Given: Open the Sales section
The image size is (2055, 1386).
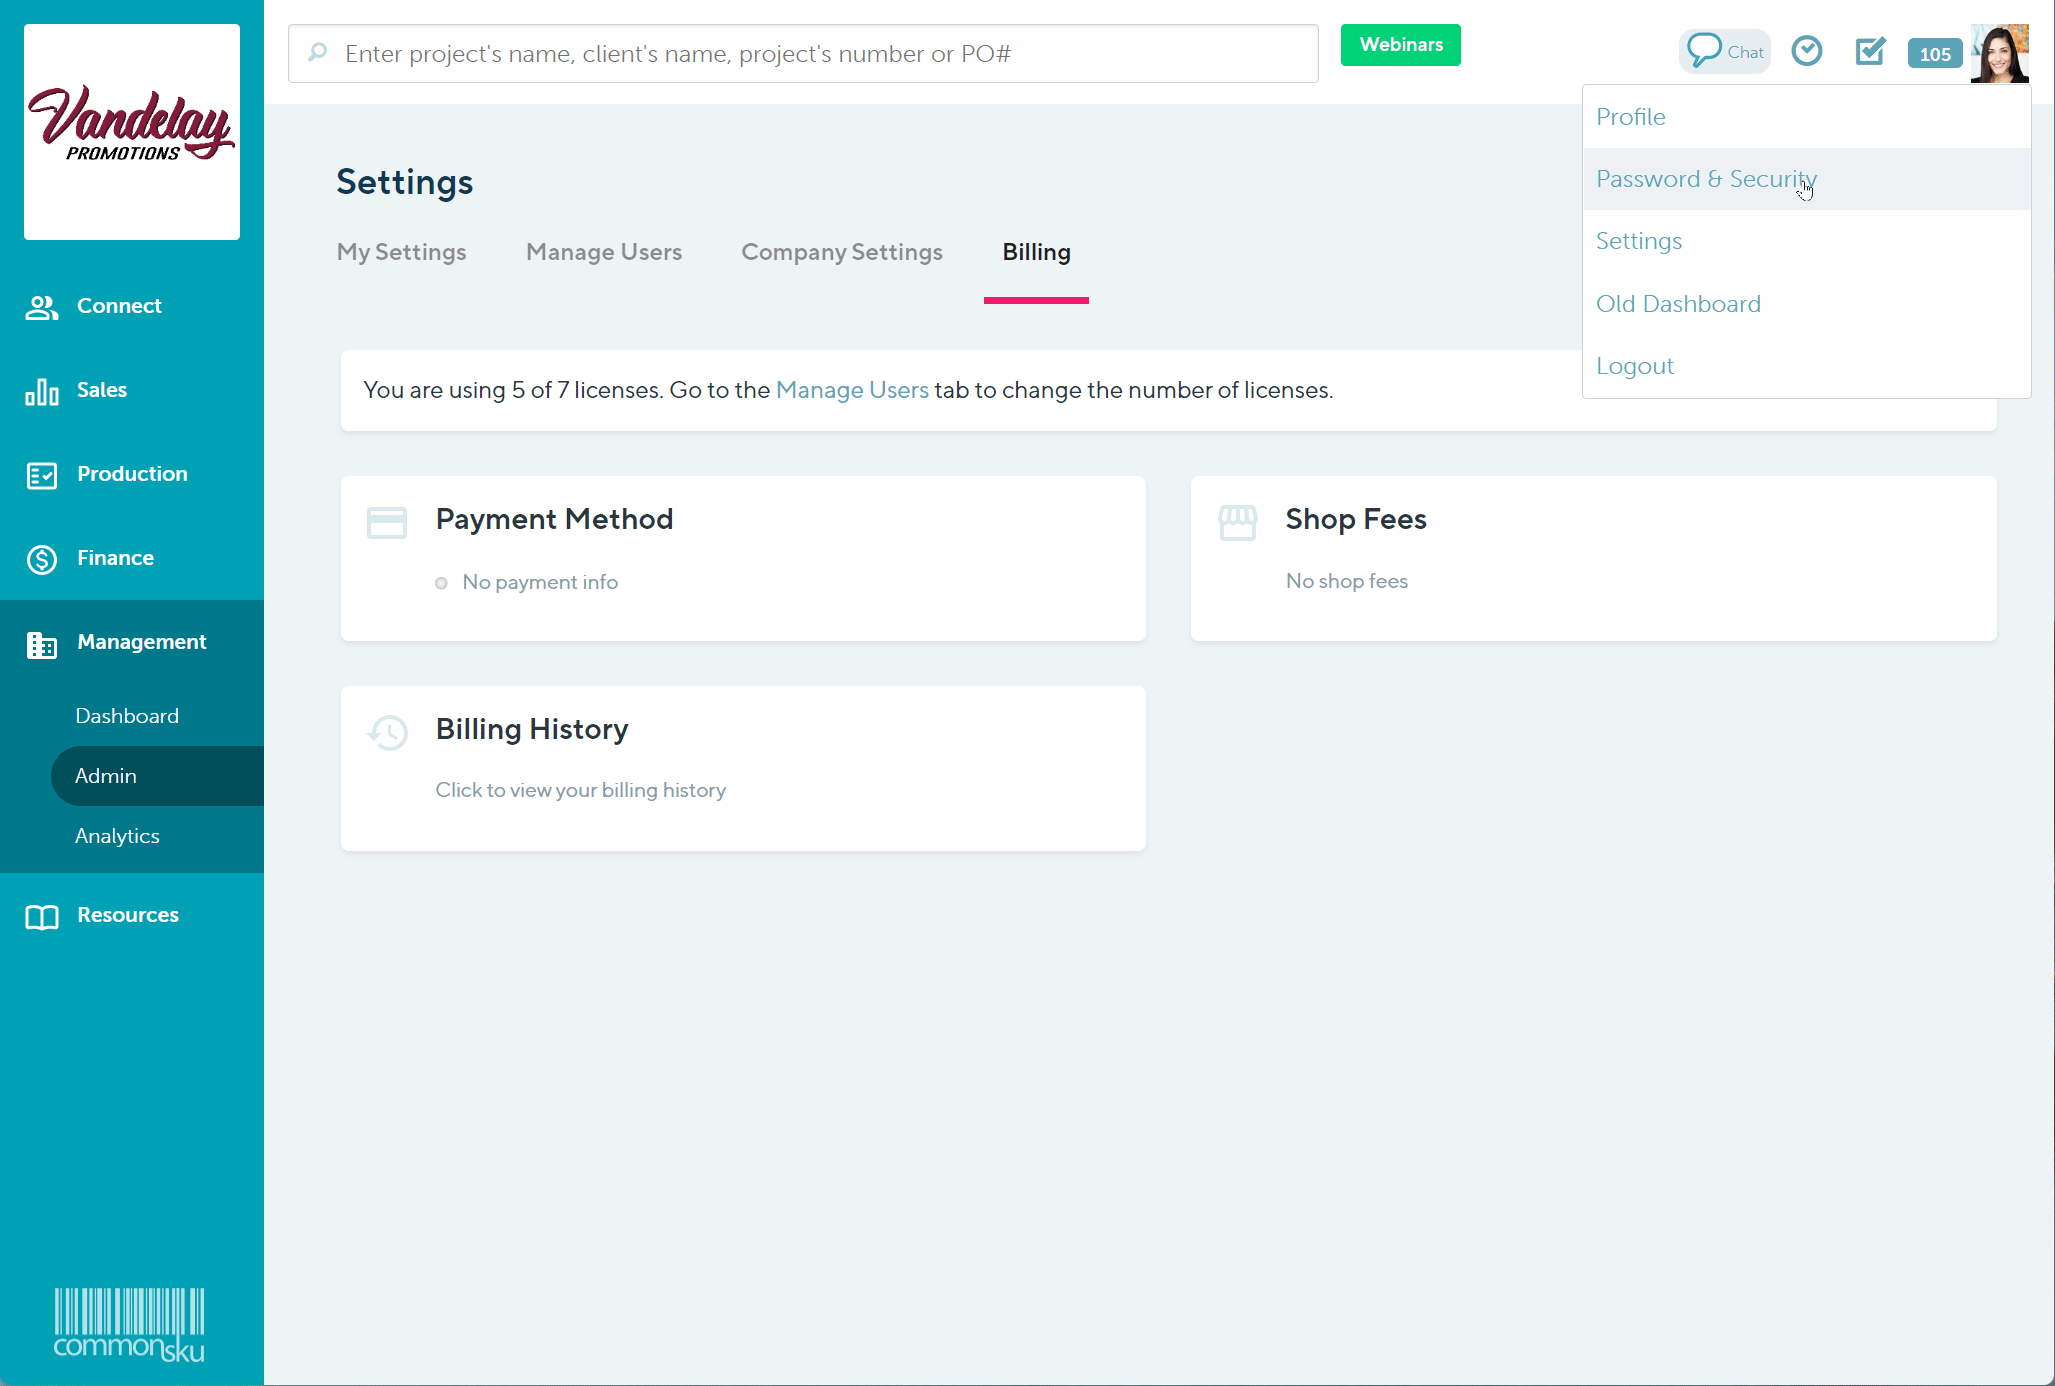Looking at the screenshot, I should click(102, 390).
